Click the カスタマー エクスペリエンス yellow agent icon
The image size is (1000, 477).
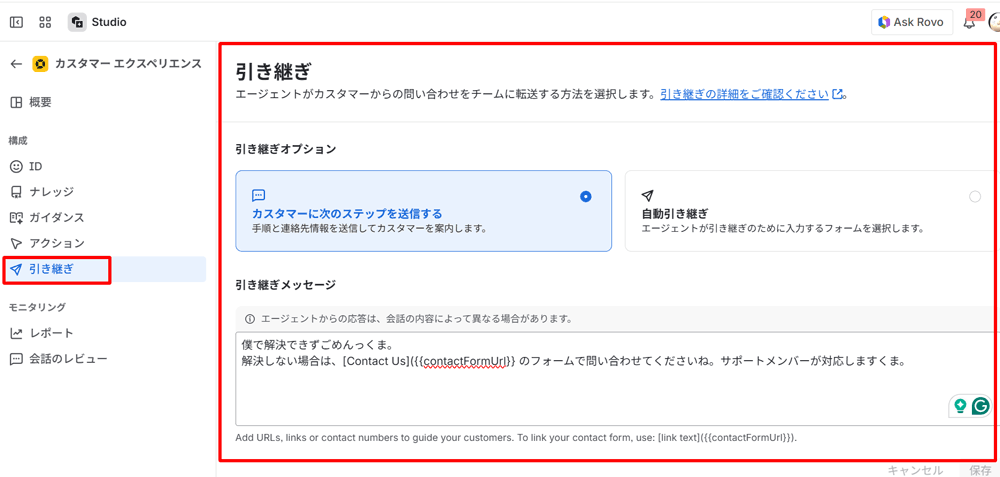click(x=40, y=64)
